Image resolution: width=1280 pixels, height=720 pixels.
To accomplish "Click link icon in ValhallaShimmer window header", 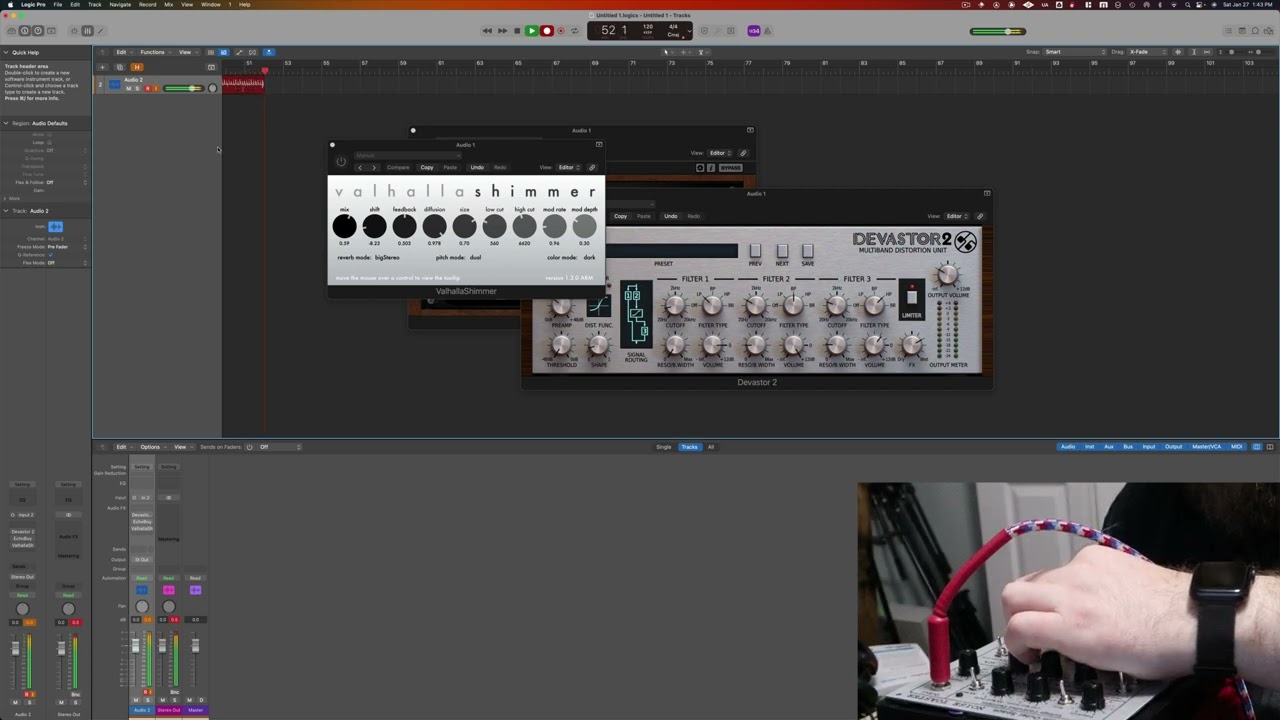I will (x=592, y=168).
